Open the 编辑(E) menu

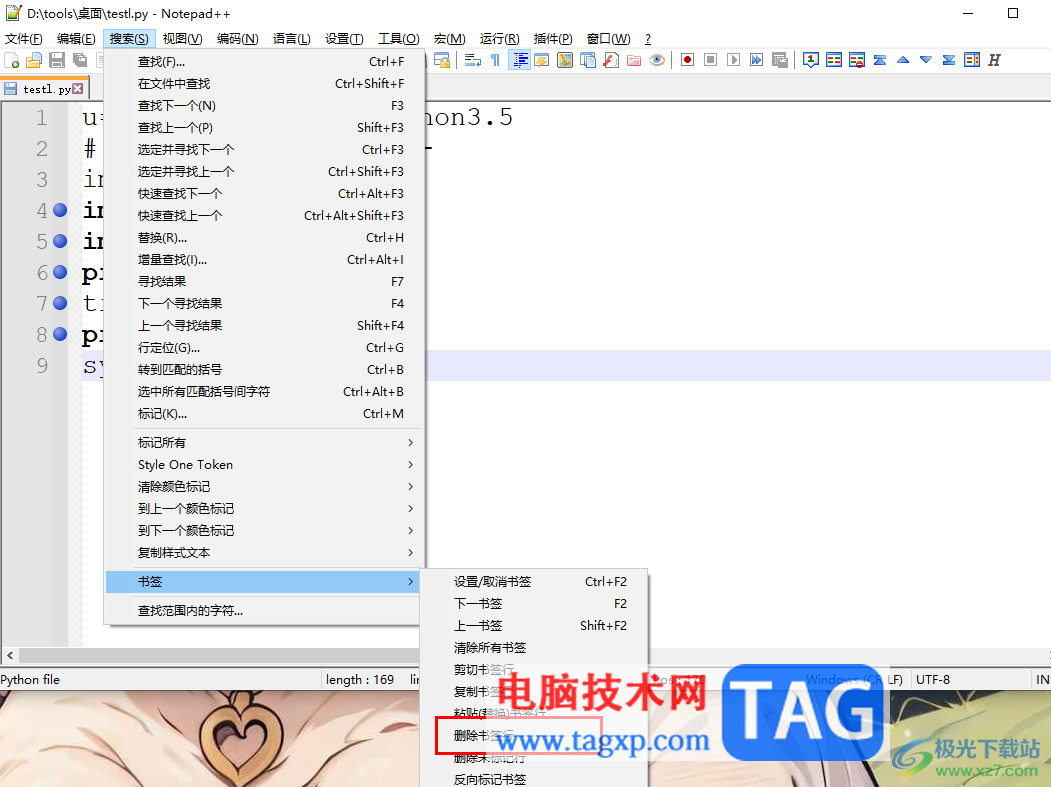pos(76,39)
